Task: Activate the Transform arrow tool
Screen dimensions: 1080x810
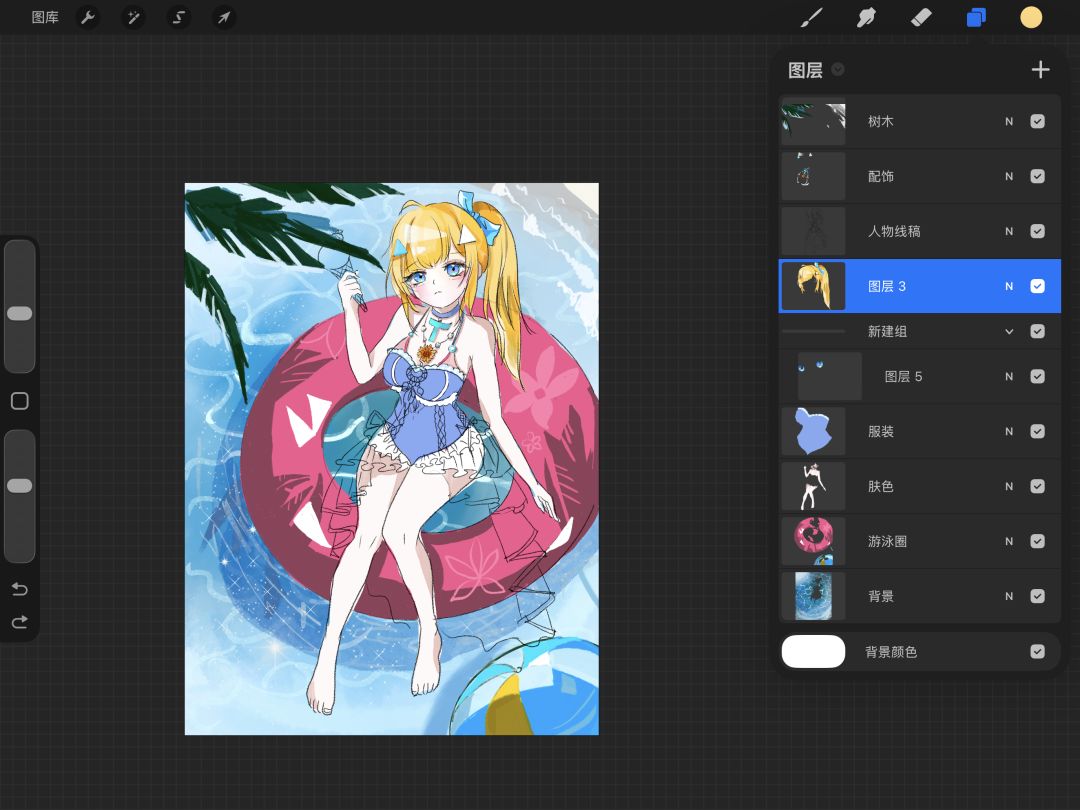Action: [x=224, y=17]
